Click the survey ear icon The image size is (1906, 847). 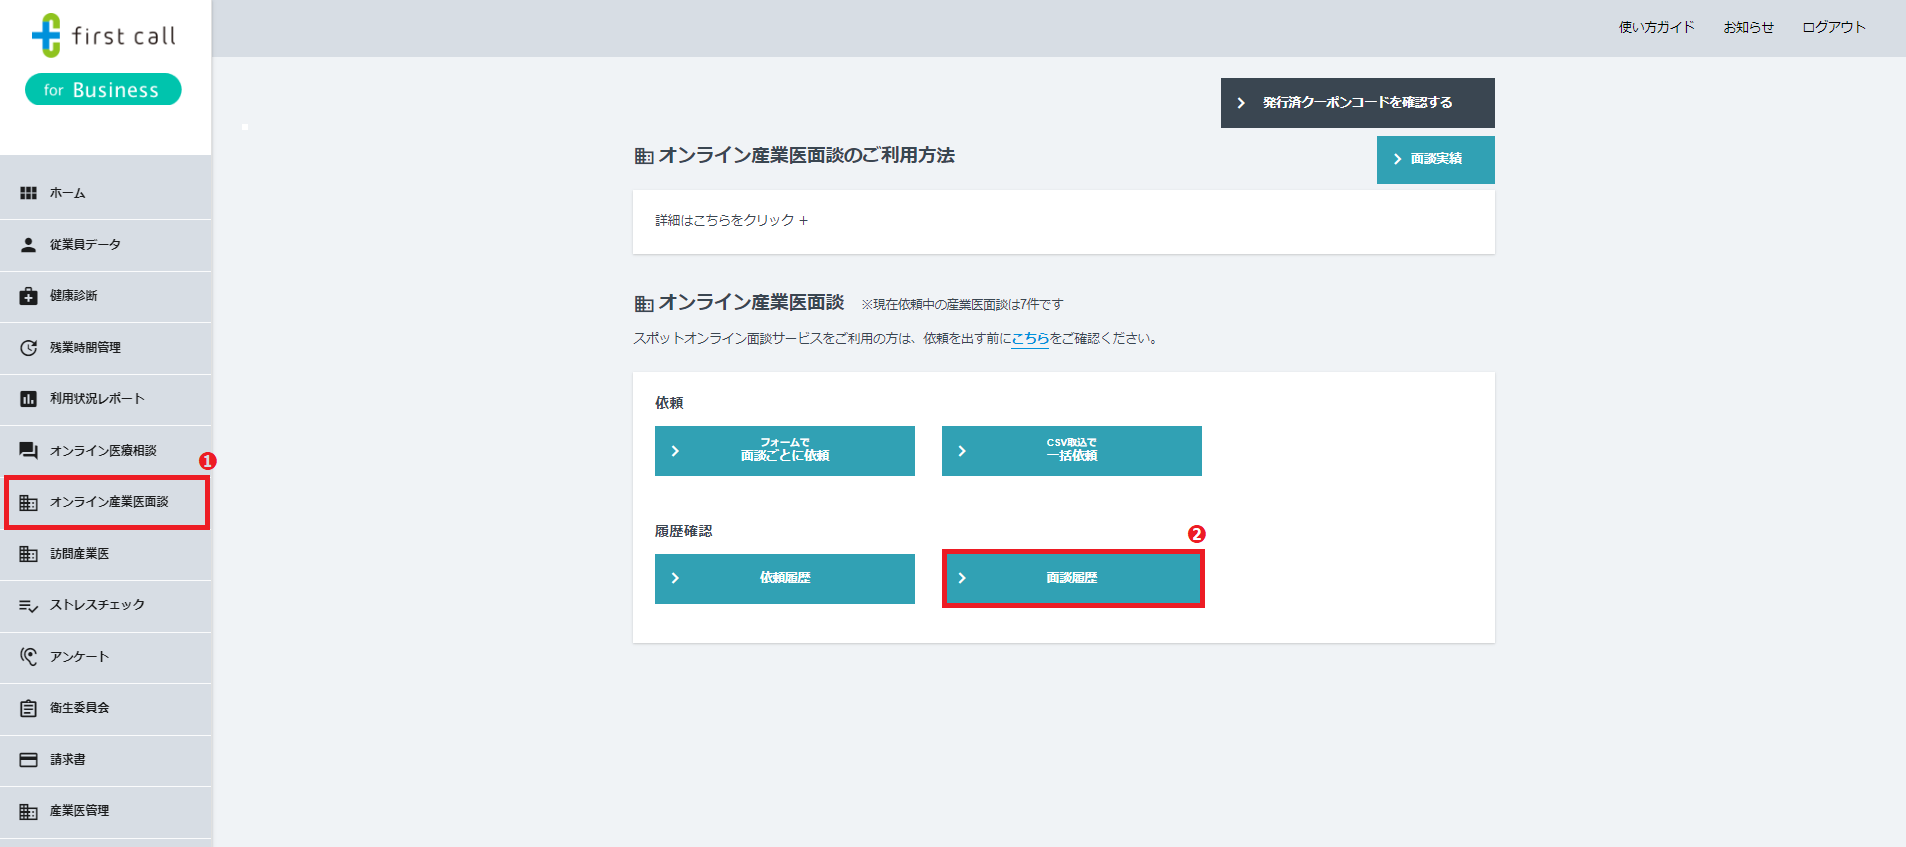[28, 657]
